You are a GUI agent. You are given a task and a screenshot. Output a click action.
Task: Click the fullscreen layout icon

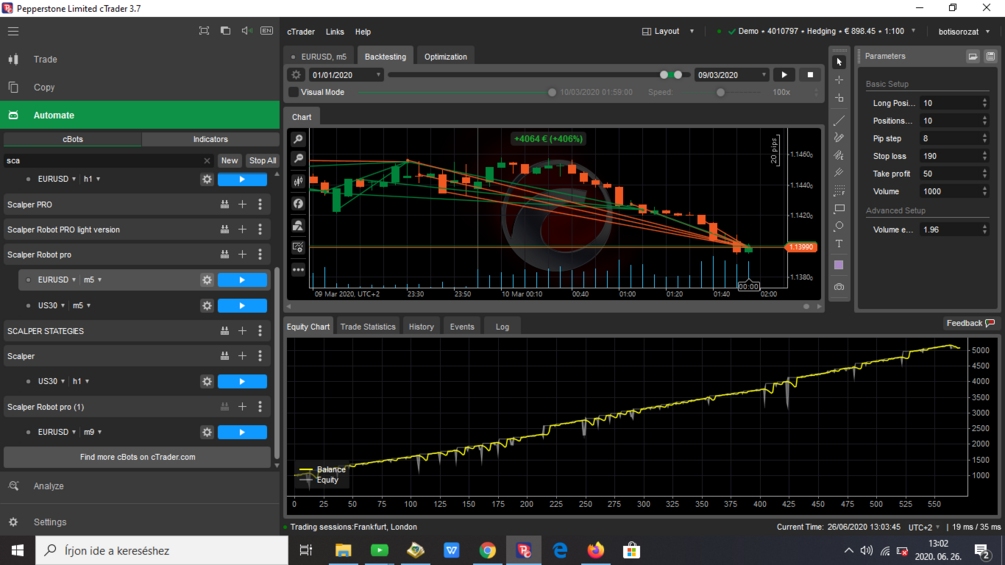coord(204,31)
